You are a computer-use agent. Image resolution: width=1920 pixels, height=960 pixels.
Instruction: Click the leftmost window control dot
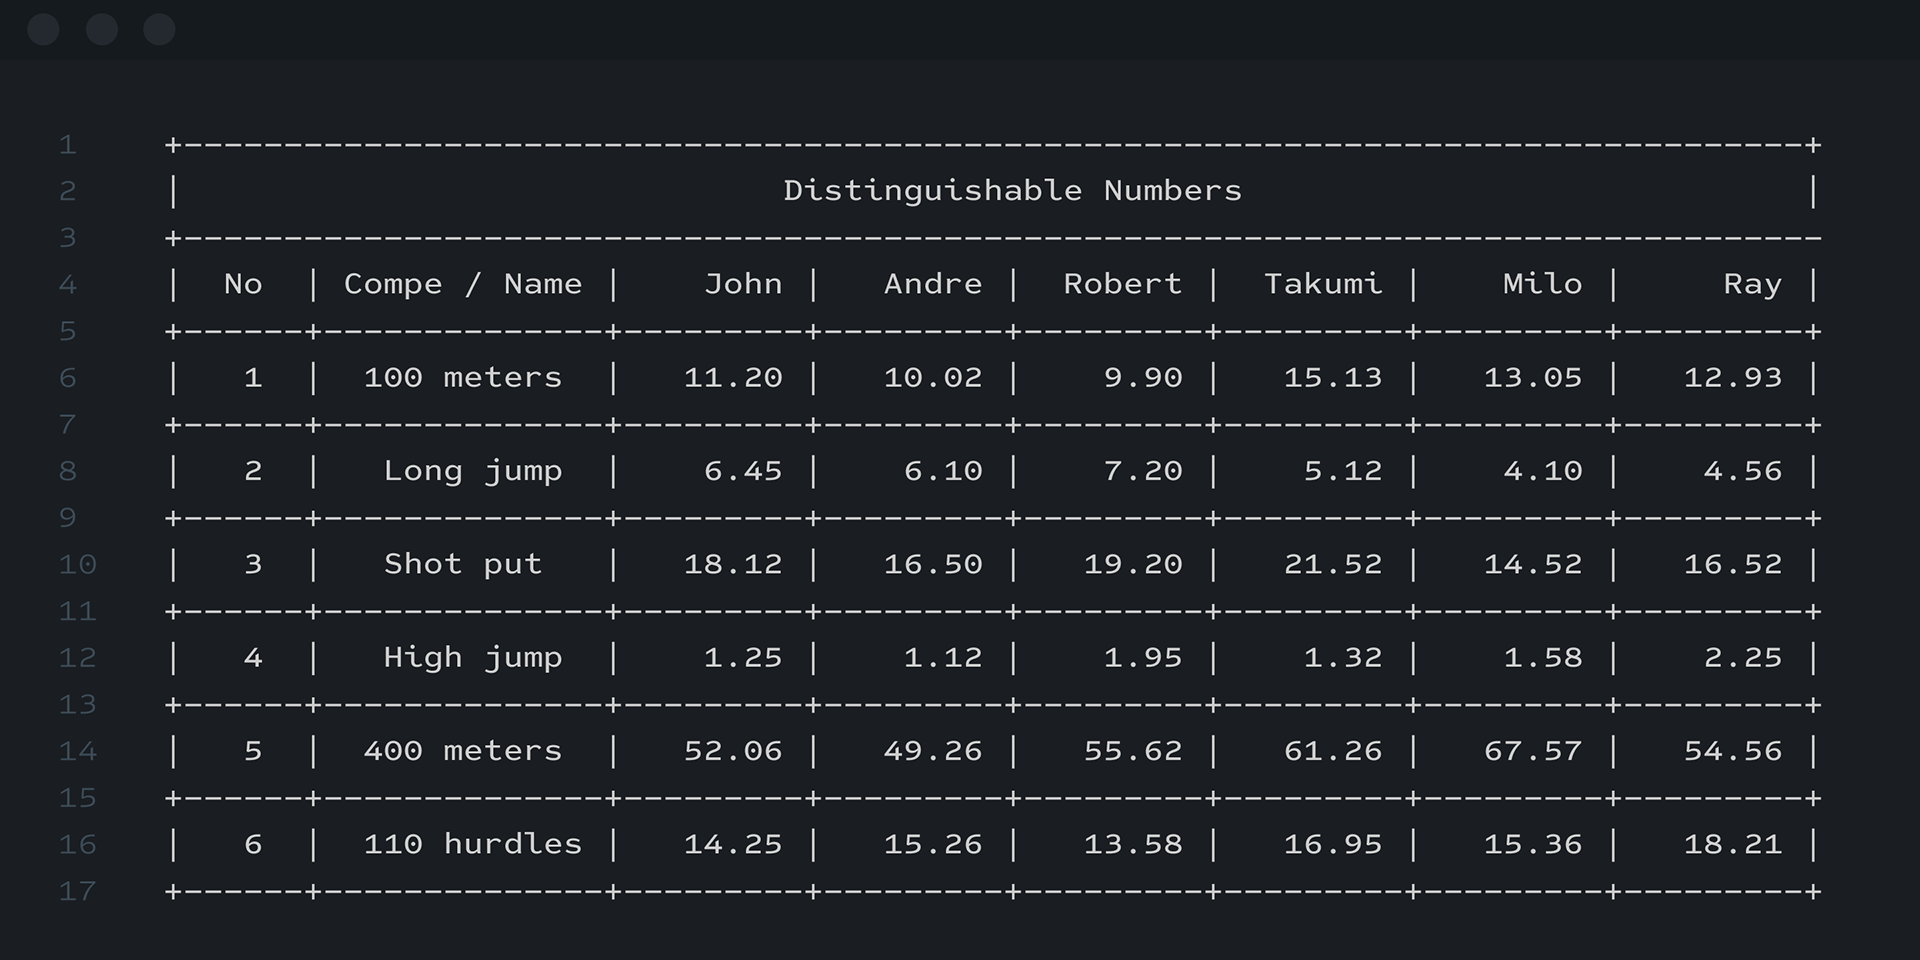click(43, 30)
